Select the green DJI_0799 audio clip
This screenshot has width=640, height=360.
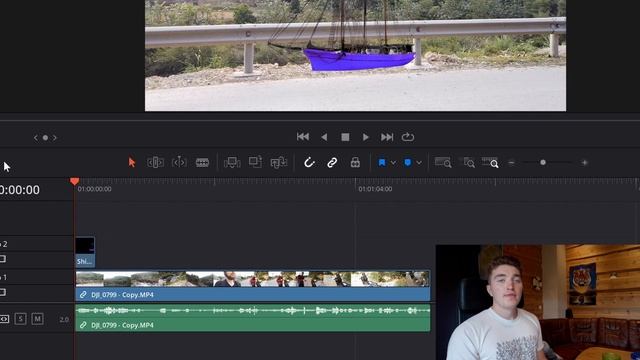pyautogui.click(x=253, y=318)
